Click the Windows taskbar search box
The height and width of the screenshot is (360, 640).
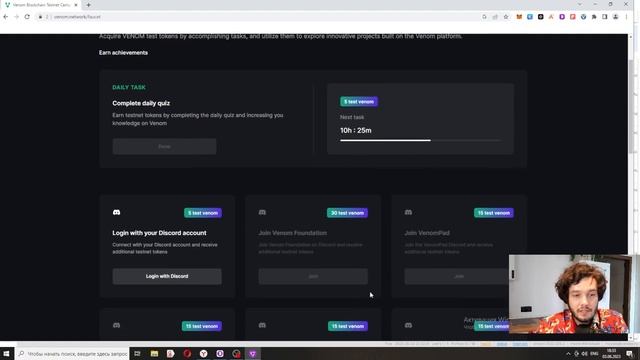[73, 353]
